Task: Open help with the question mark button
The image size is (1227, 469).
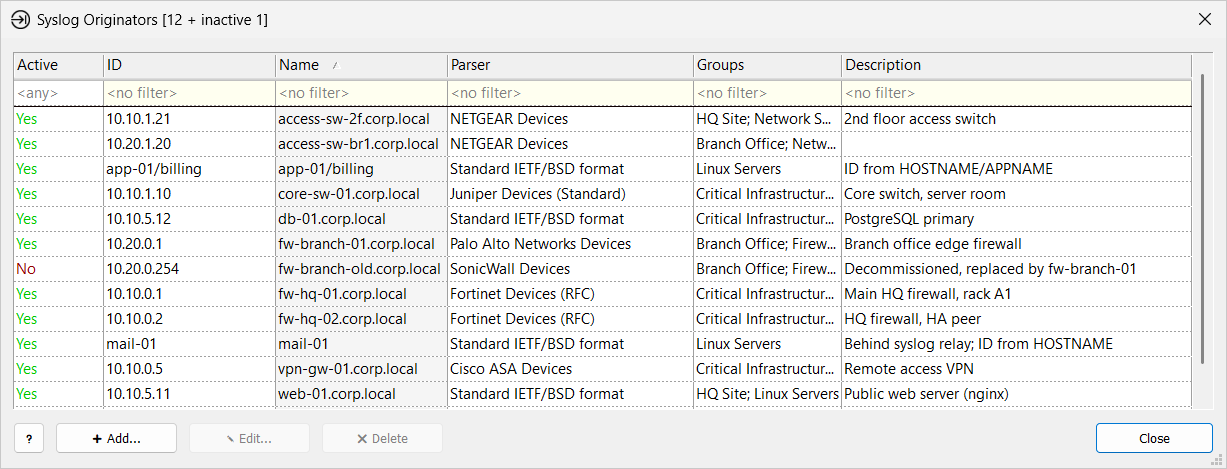Action: tap(28, 438)
